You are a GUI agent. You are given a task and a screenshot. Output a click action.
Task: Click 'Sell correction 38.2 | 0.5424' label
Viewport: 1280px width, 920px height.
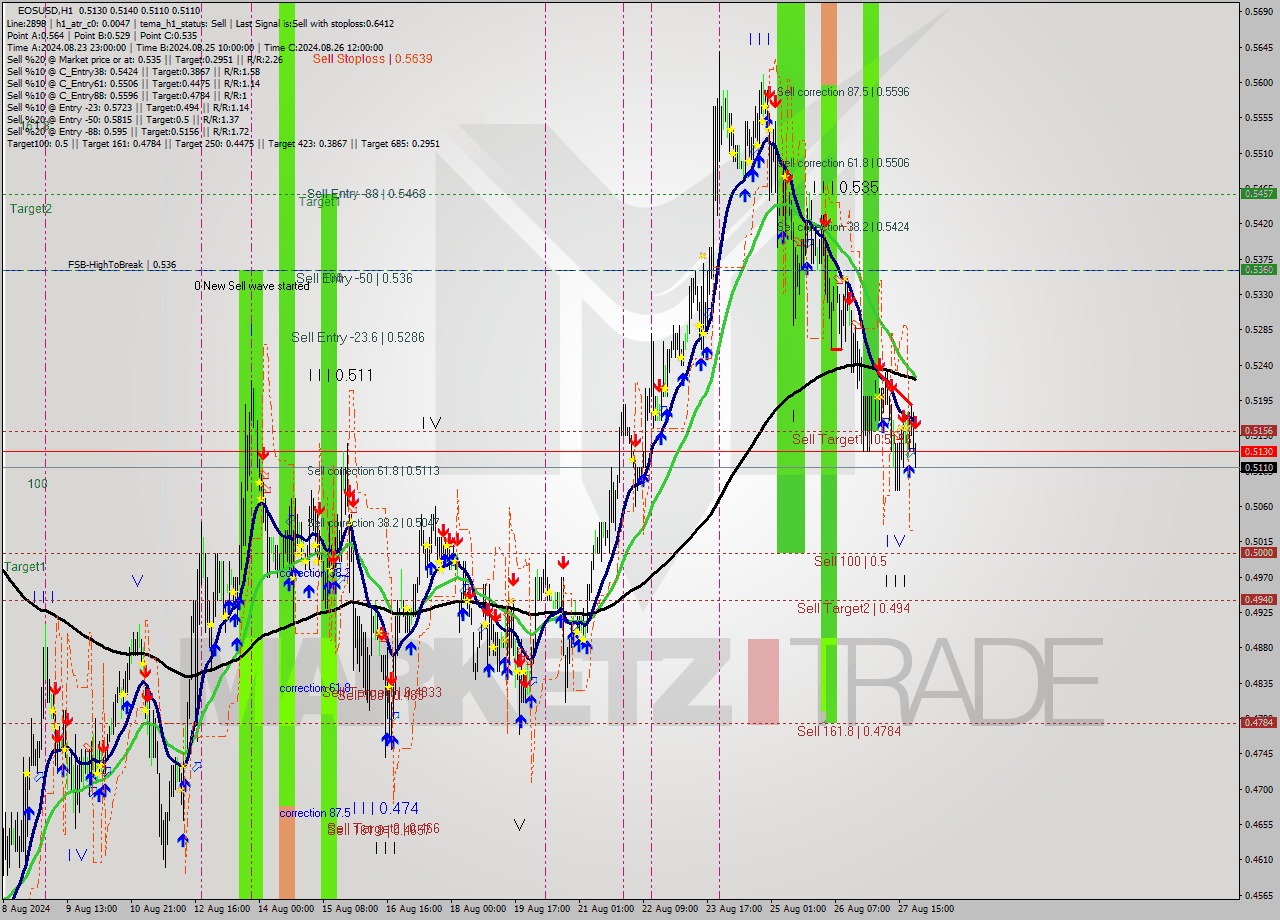(843, 227)
